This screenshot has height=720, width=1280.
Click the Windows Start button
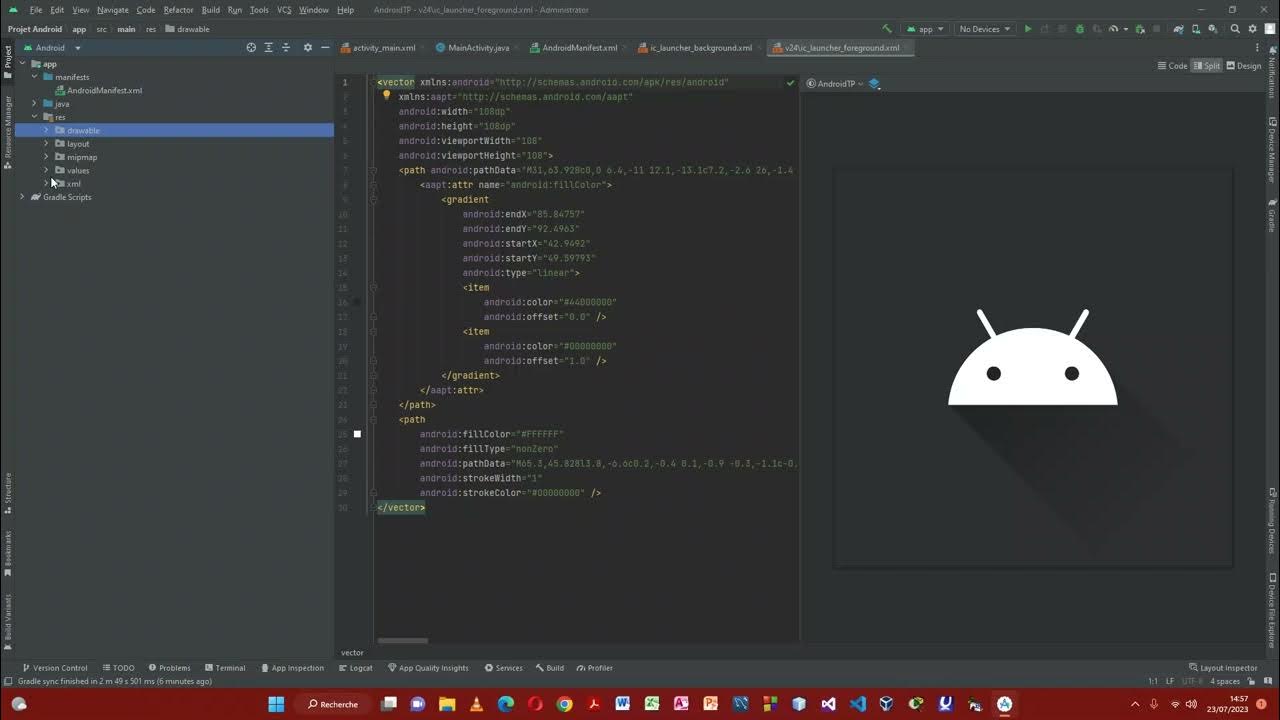pyautogui.click(x=276, y=704)
